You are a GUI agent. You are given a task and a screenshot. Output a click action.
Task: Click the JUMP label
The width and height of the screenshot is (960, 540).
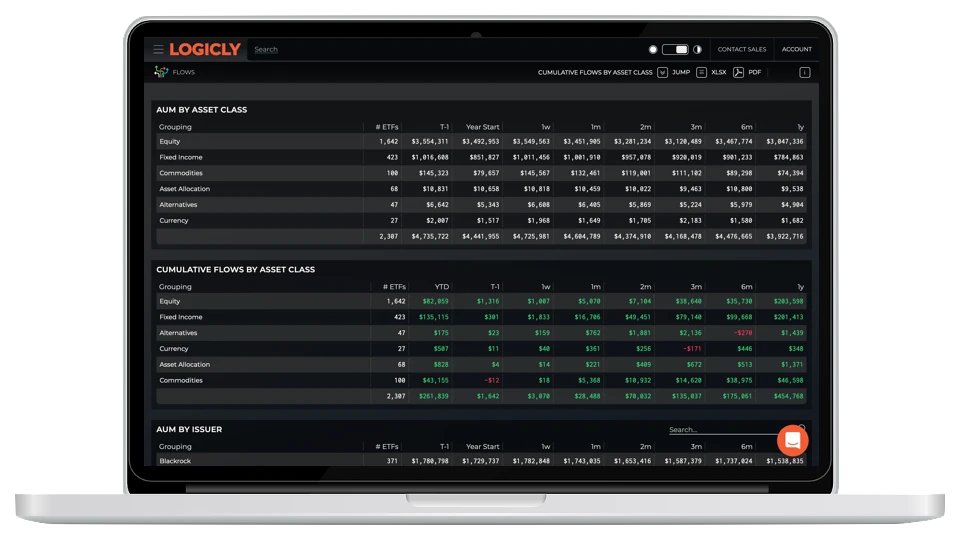click(x=681, y=72)
